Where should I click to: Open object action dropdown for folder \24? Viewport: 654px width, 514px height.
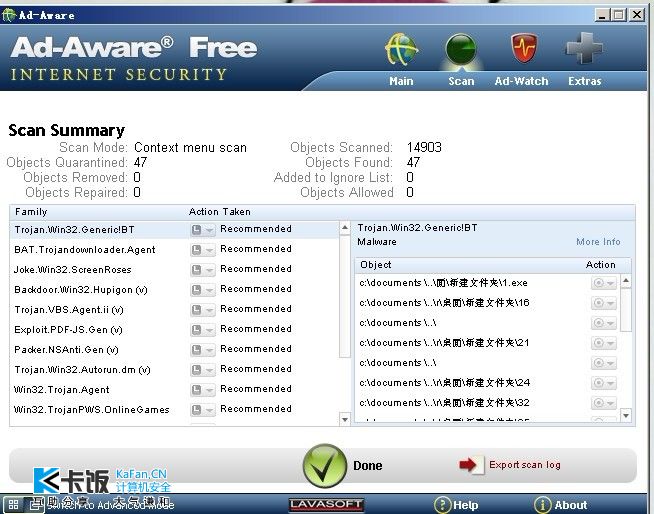(x=604, y=383)
